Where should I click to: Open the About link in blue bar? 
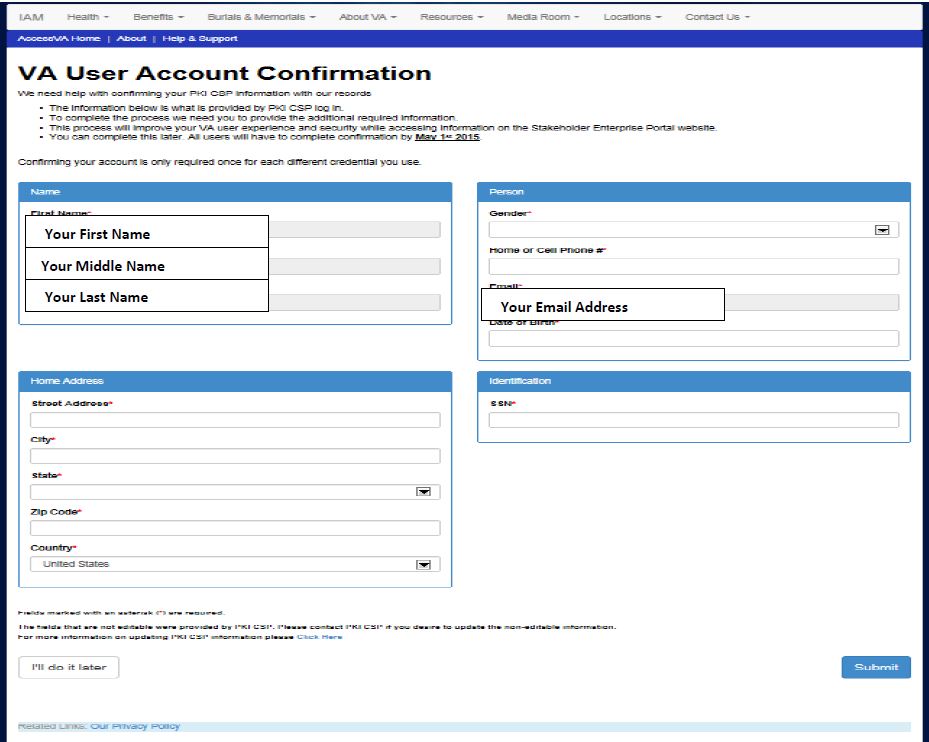[132, 39]
